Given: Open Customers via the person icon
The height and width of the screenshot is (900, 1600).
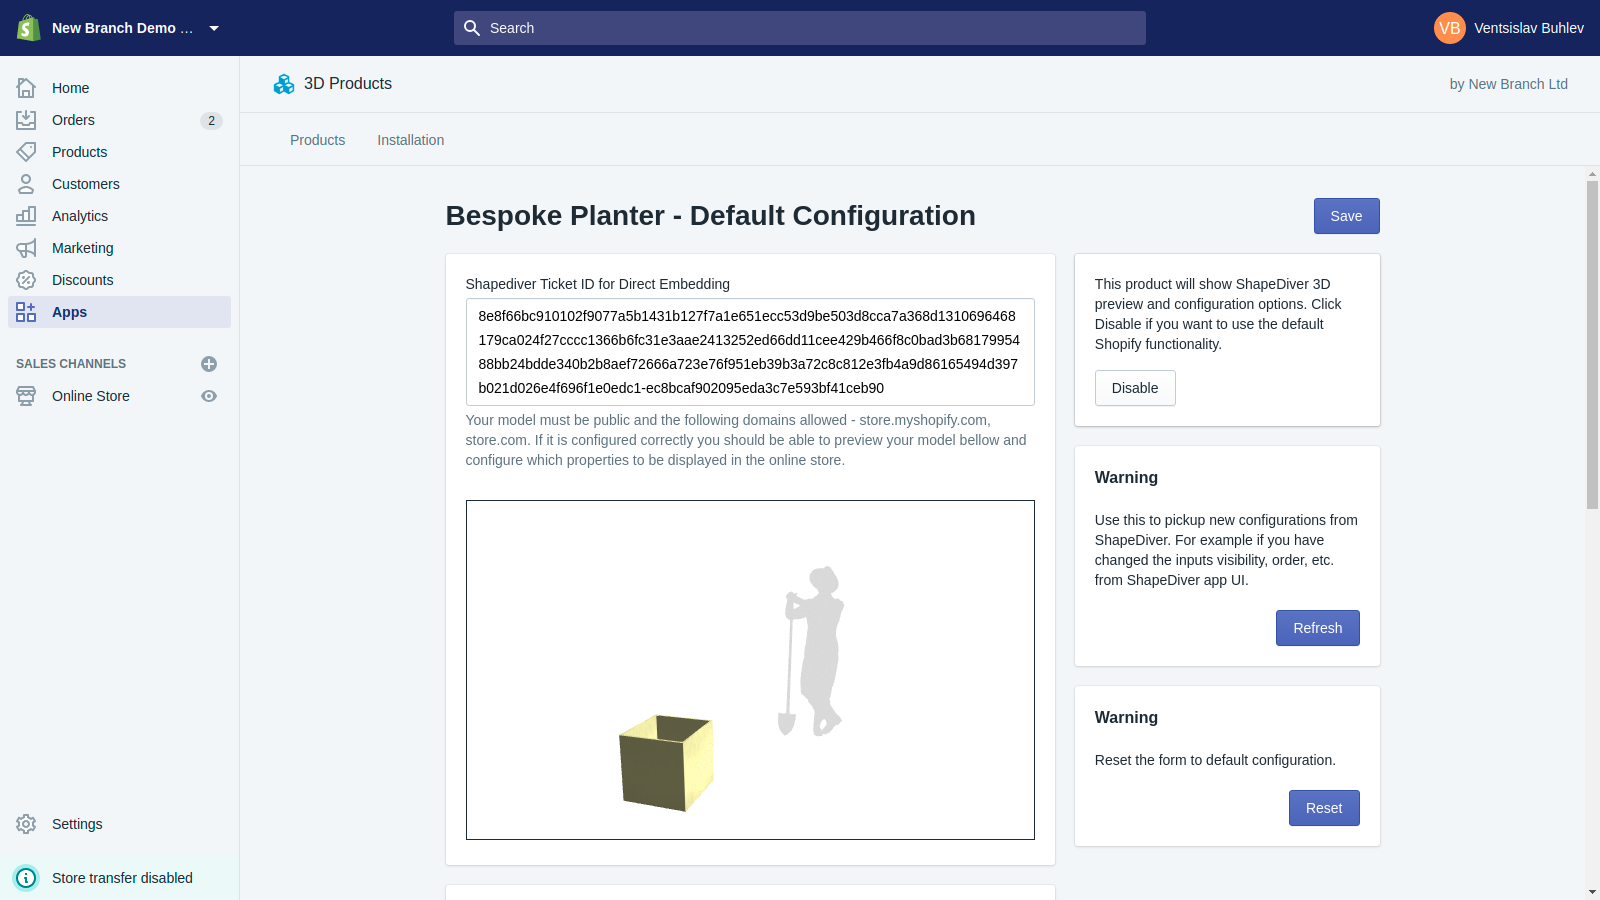Looking at the screenshot, I should [26, 184].
